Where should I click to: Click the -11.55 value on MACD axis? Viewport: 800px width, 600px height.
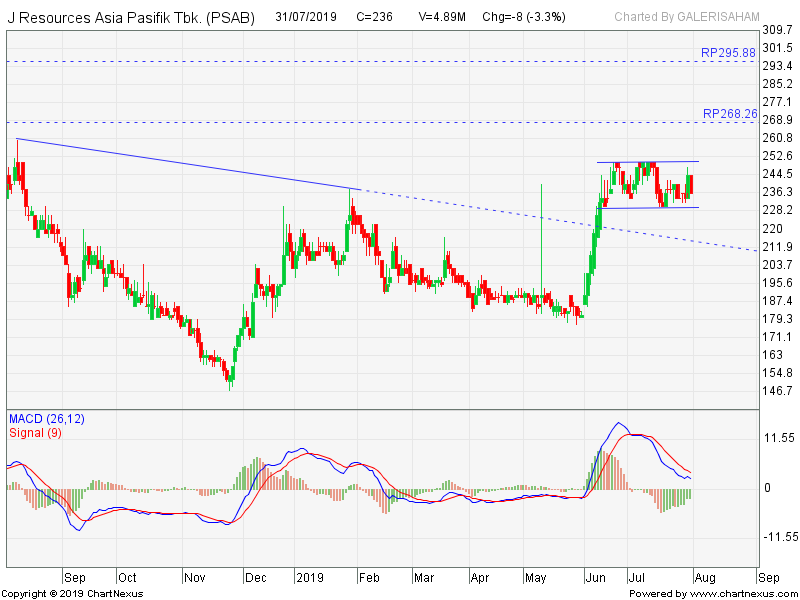(x=775, y=537)
